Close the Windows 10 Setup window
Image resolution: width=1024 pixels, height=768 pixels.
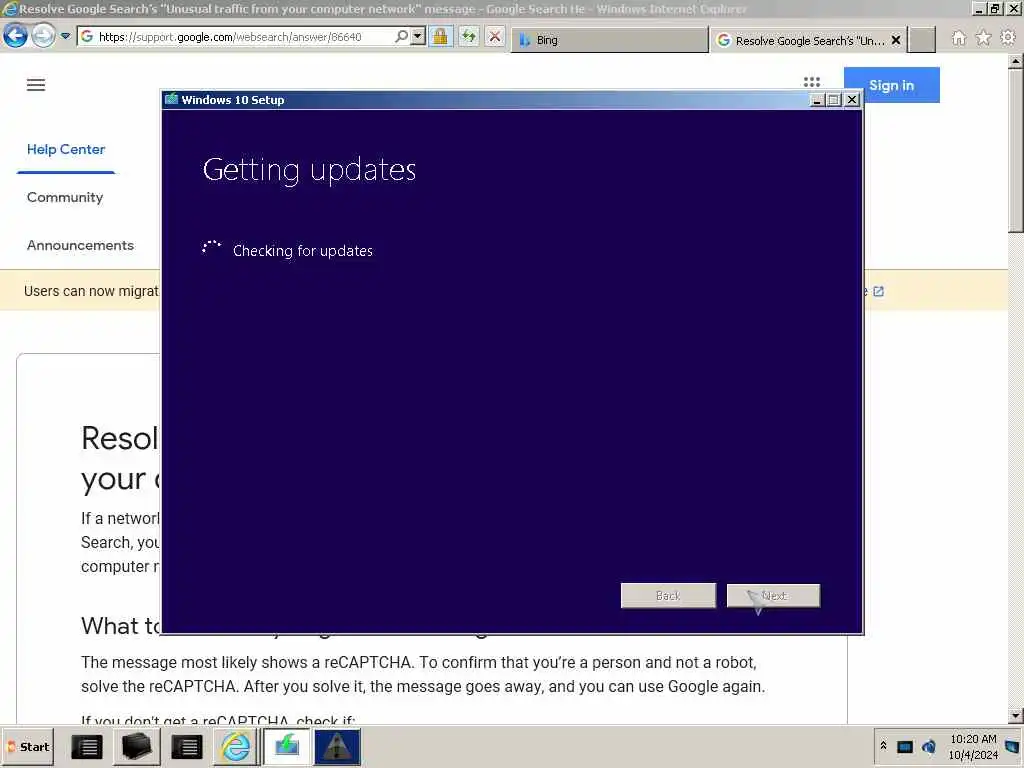coord(852,100)
